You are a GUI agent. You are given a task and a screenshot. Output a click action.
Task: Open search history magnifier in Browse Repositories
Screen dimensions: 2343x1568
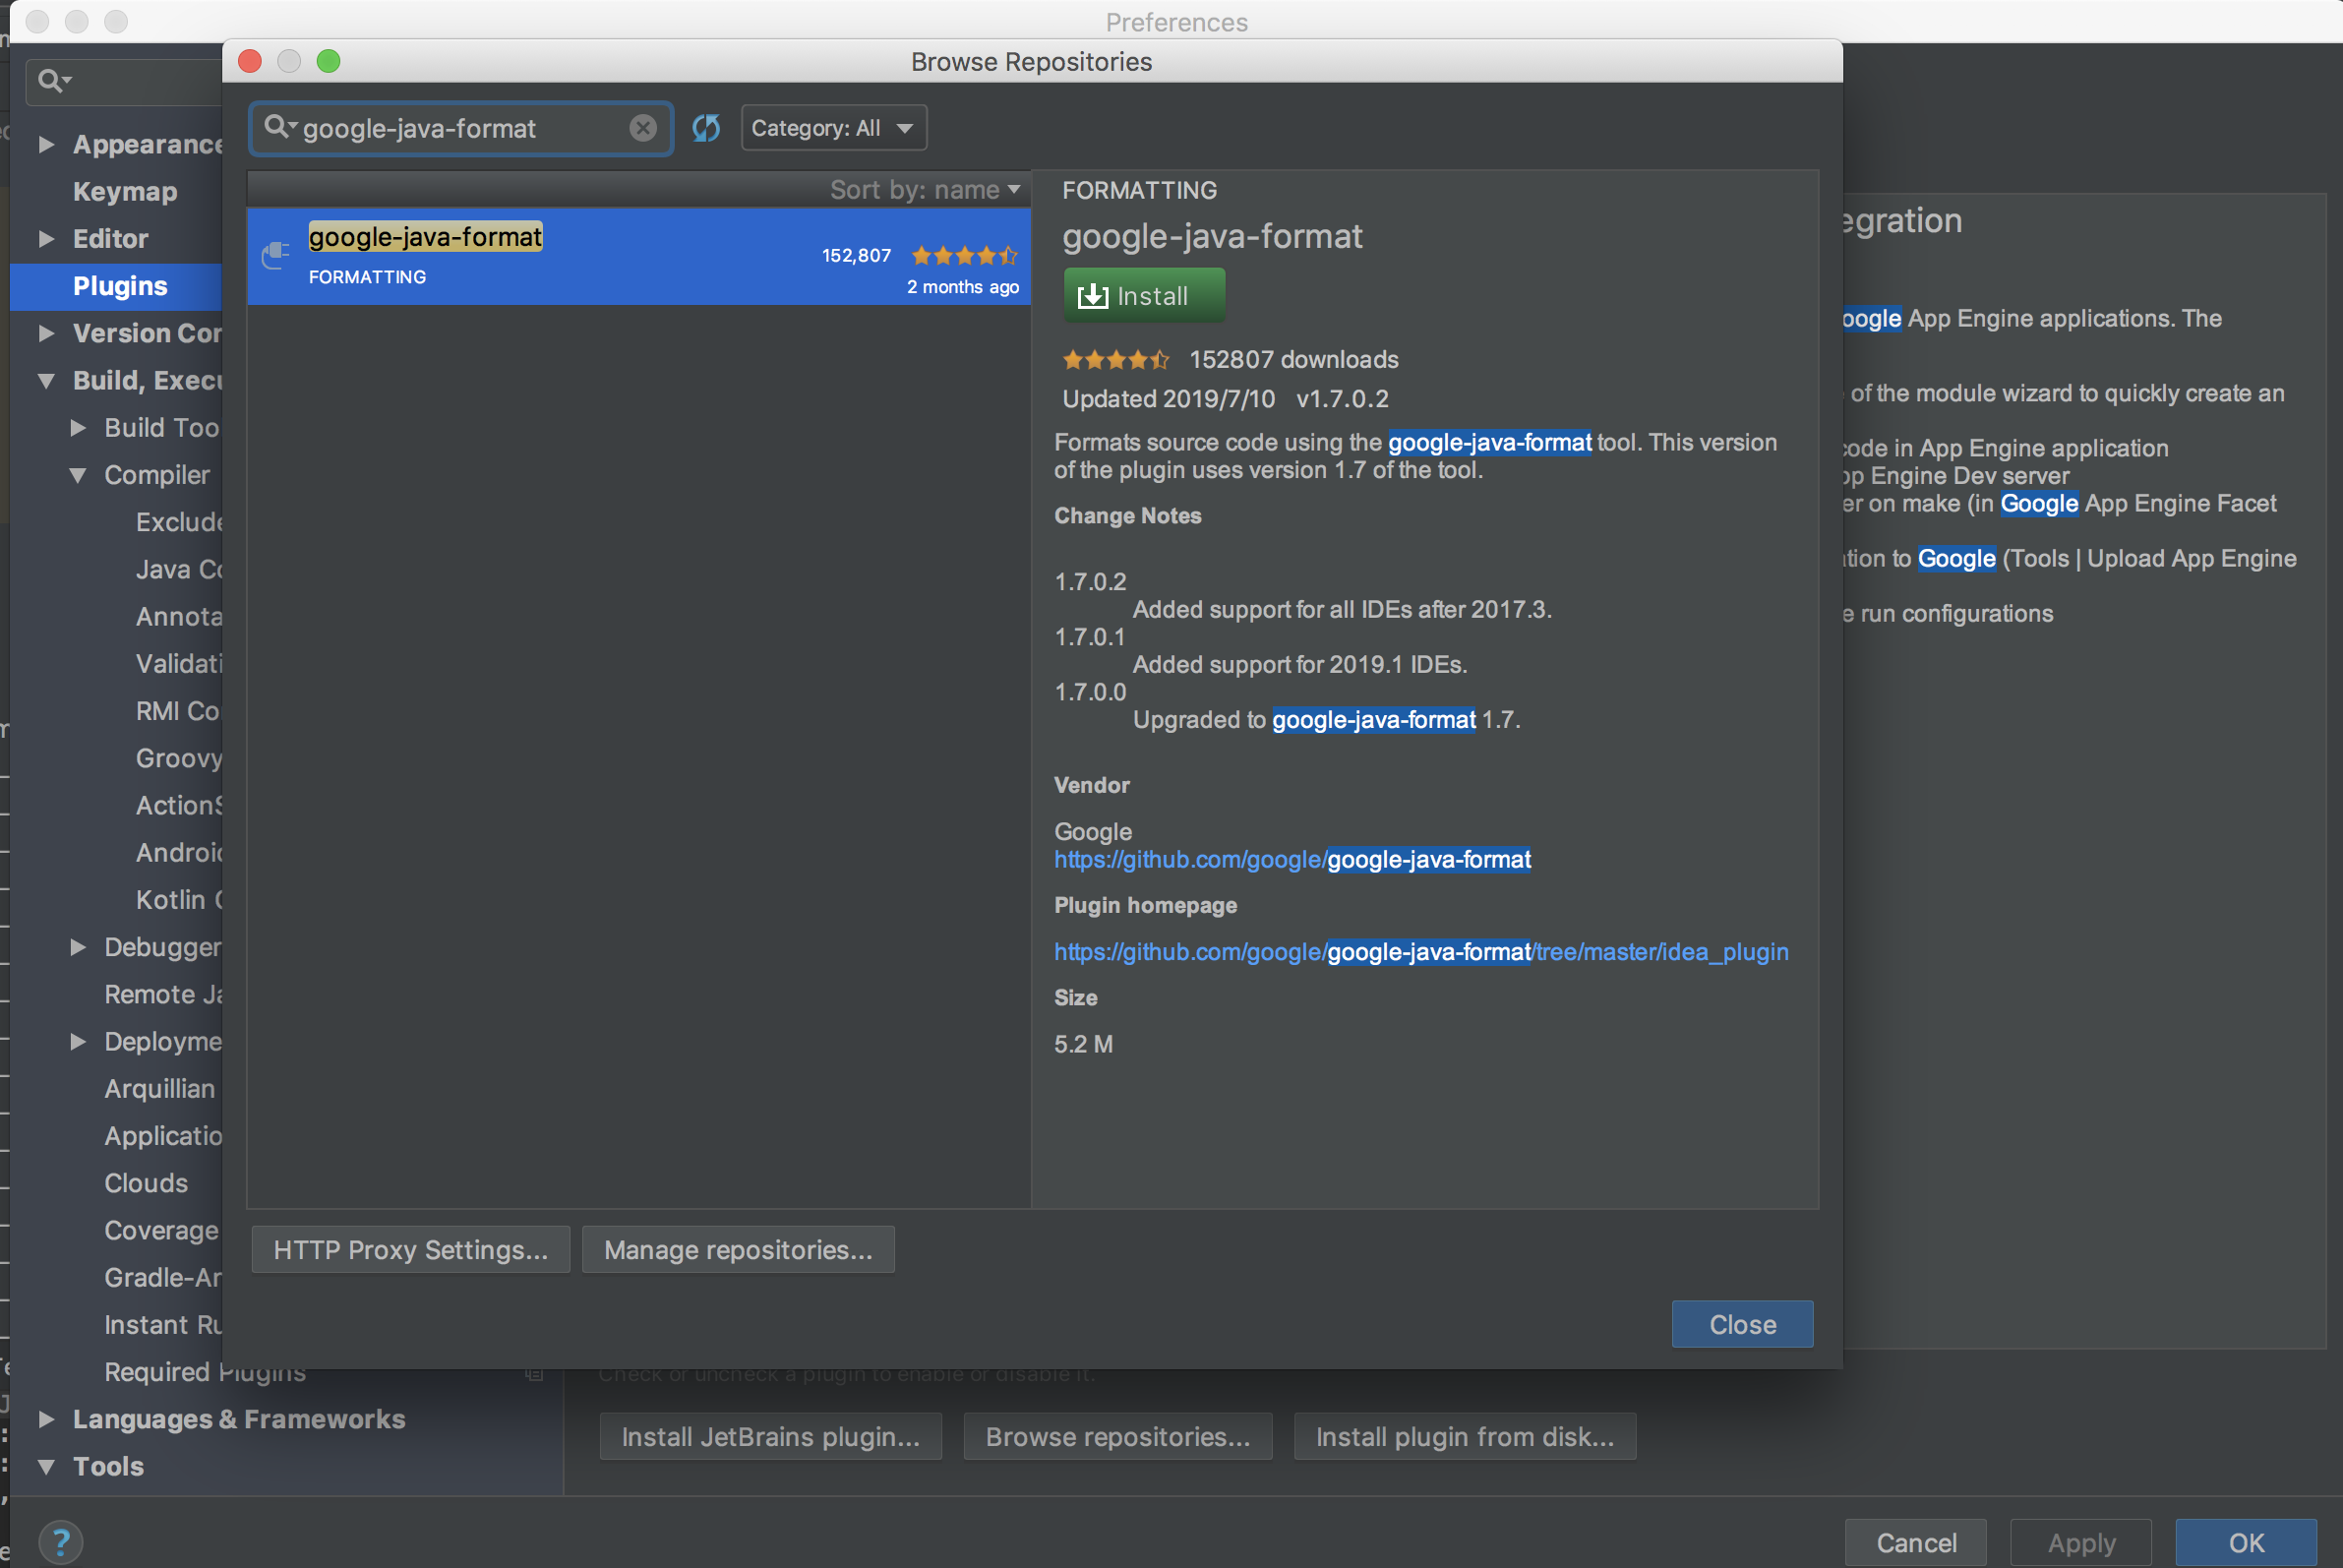coord(280,127)
